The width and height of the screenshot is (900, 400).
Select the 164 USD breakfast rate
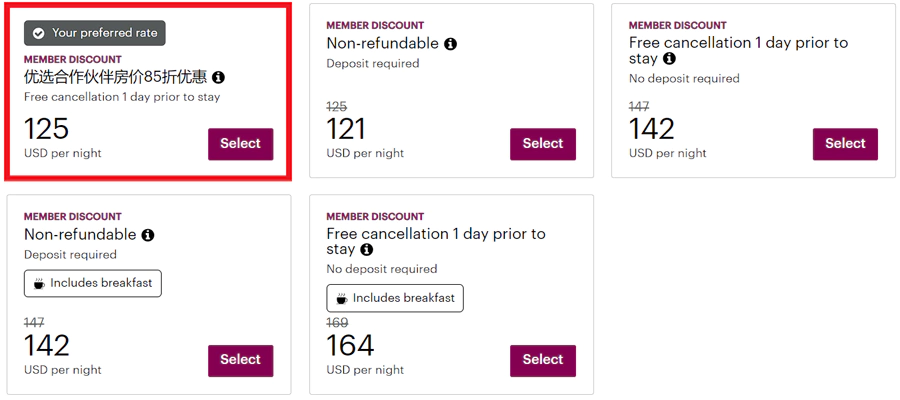point(542,359)
